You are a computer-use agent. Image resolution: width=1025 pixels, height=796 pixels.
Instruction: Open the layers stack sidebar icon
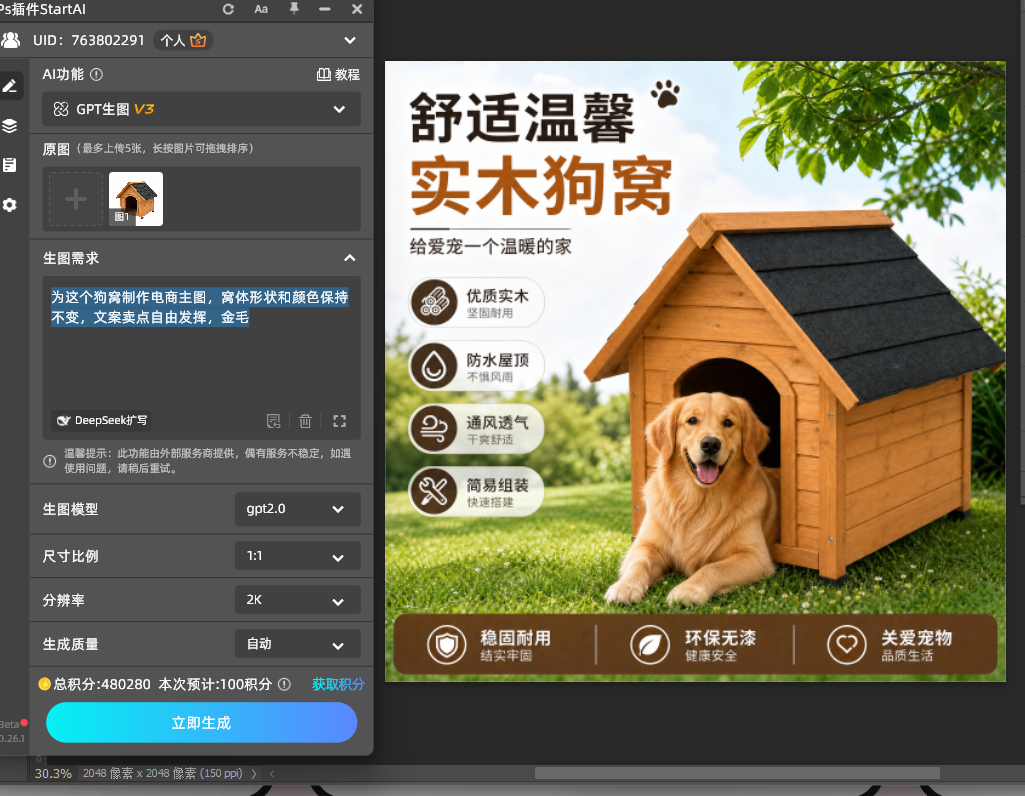[10, 125]
